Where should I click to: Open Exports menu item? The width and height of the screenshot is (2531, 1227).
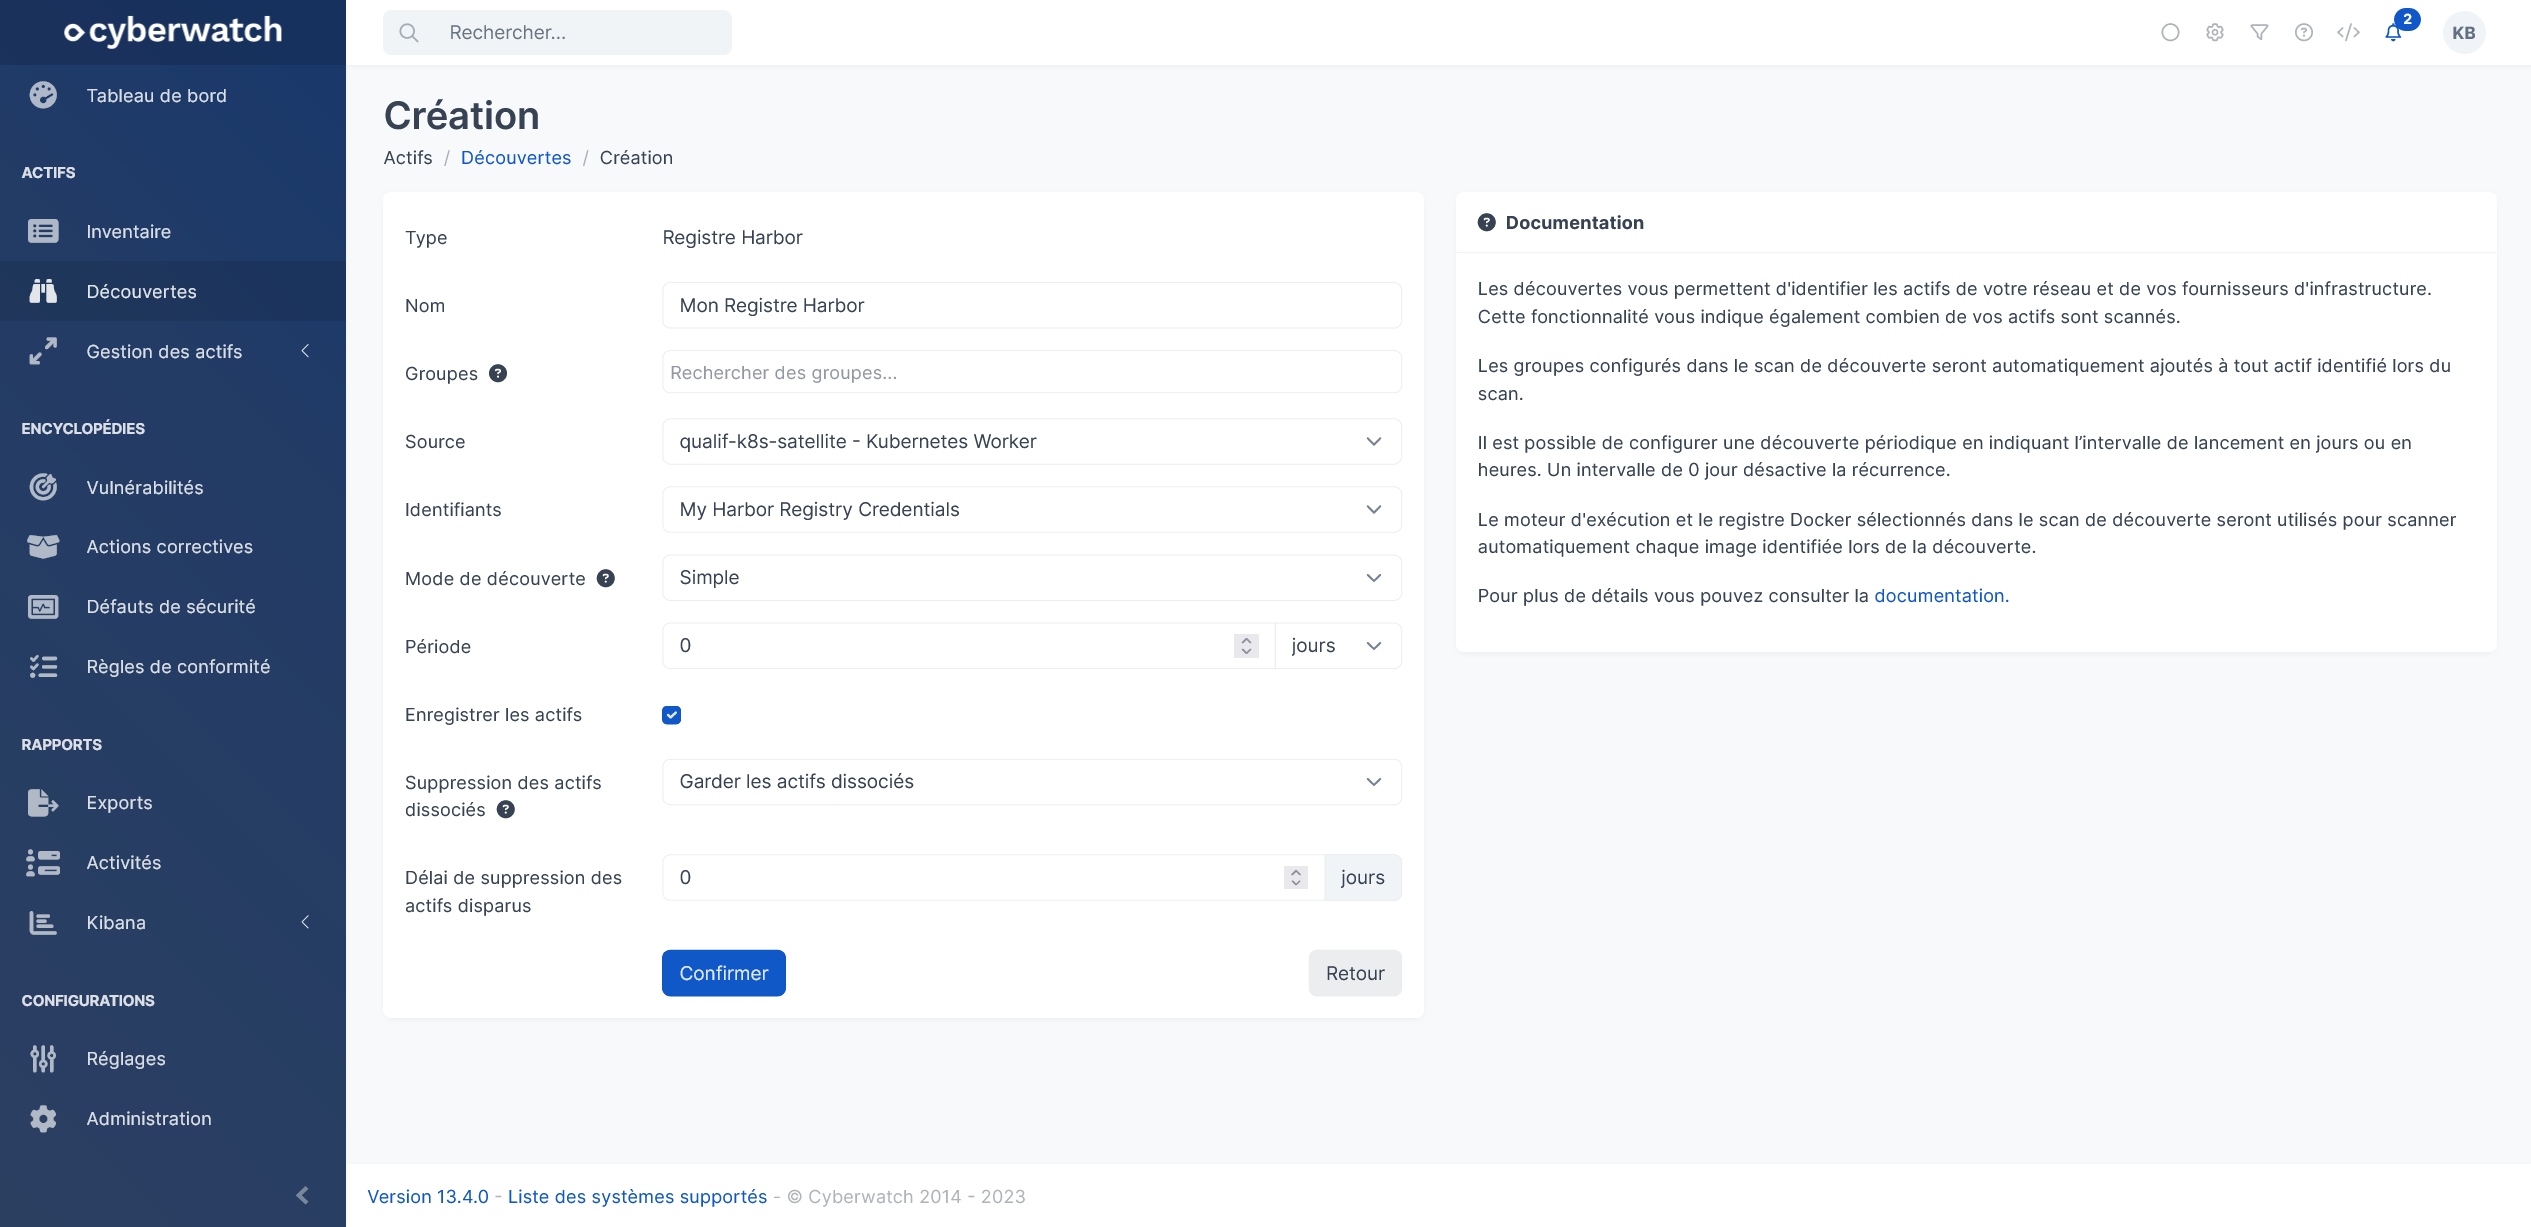pyautogui.click(x=173, y=802)
